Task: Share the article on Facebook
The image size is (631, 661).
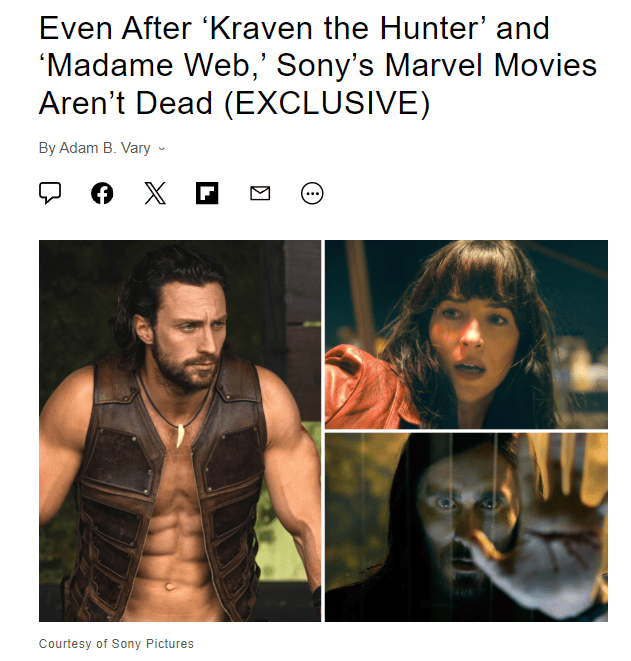Action: pyautogui.click(x=102, y=193)
